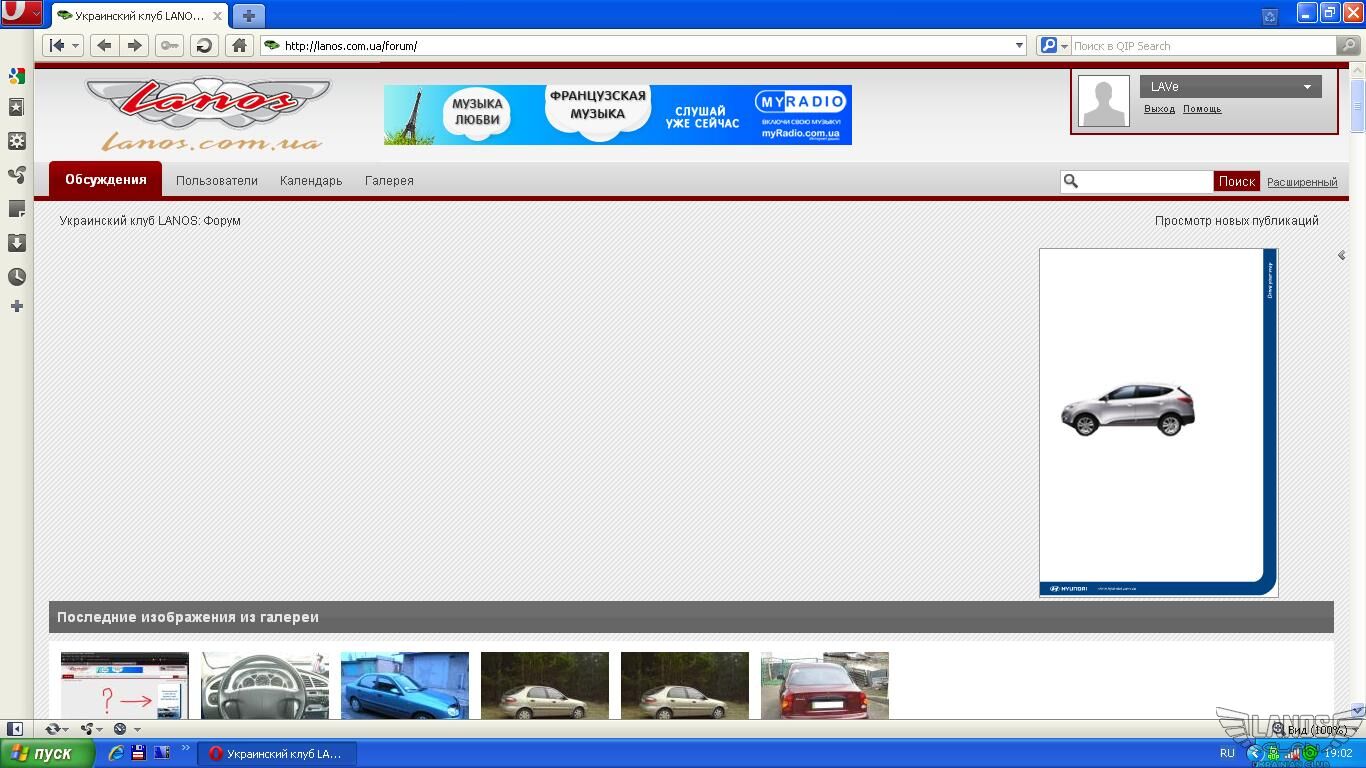Collapse the forum right sidebar arrow
This screenshot has height=768, width=1366.
pyautogui.click(x=1341, y=256)
